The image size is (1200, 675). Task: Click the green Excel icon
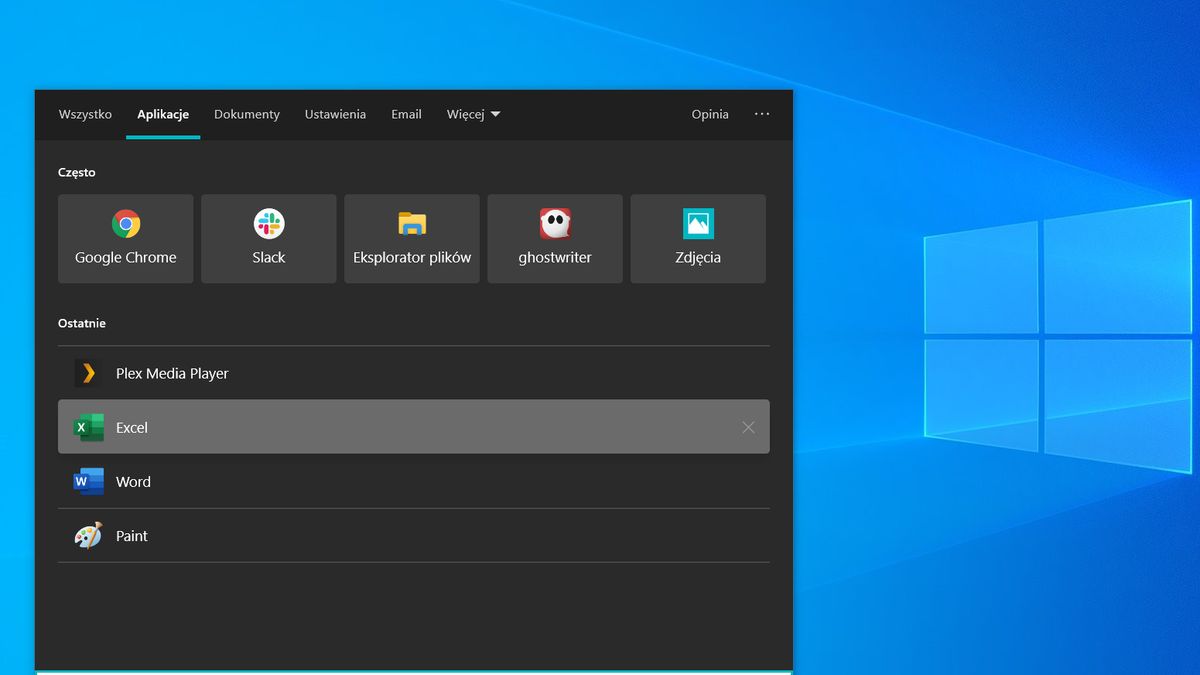coord(89,427)
